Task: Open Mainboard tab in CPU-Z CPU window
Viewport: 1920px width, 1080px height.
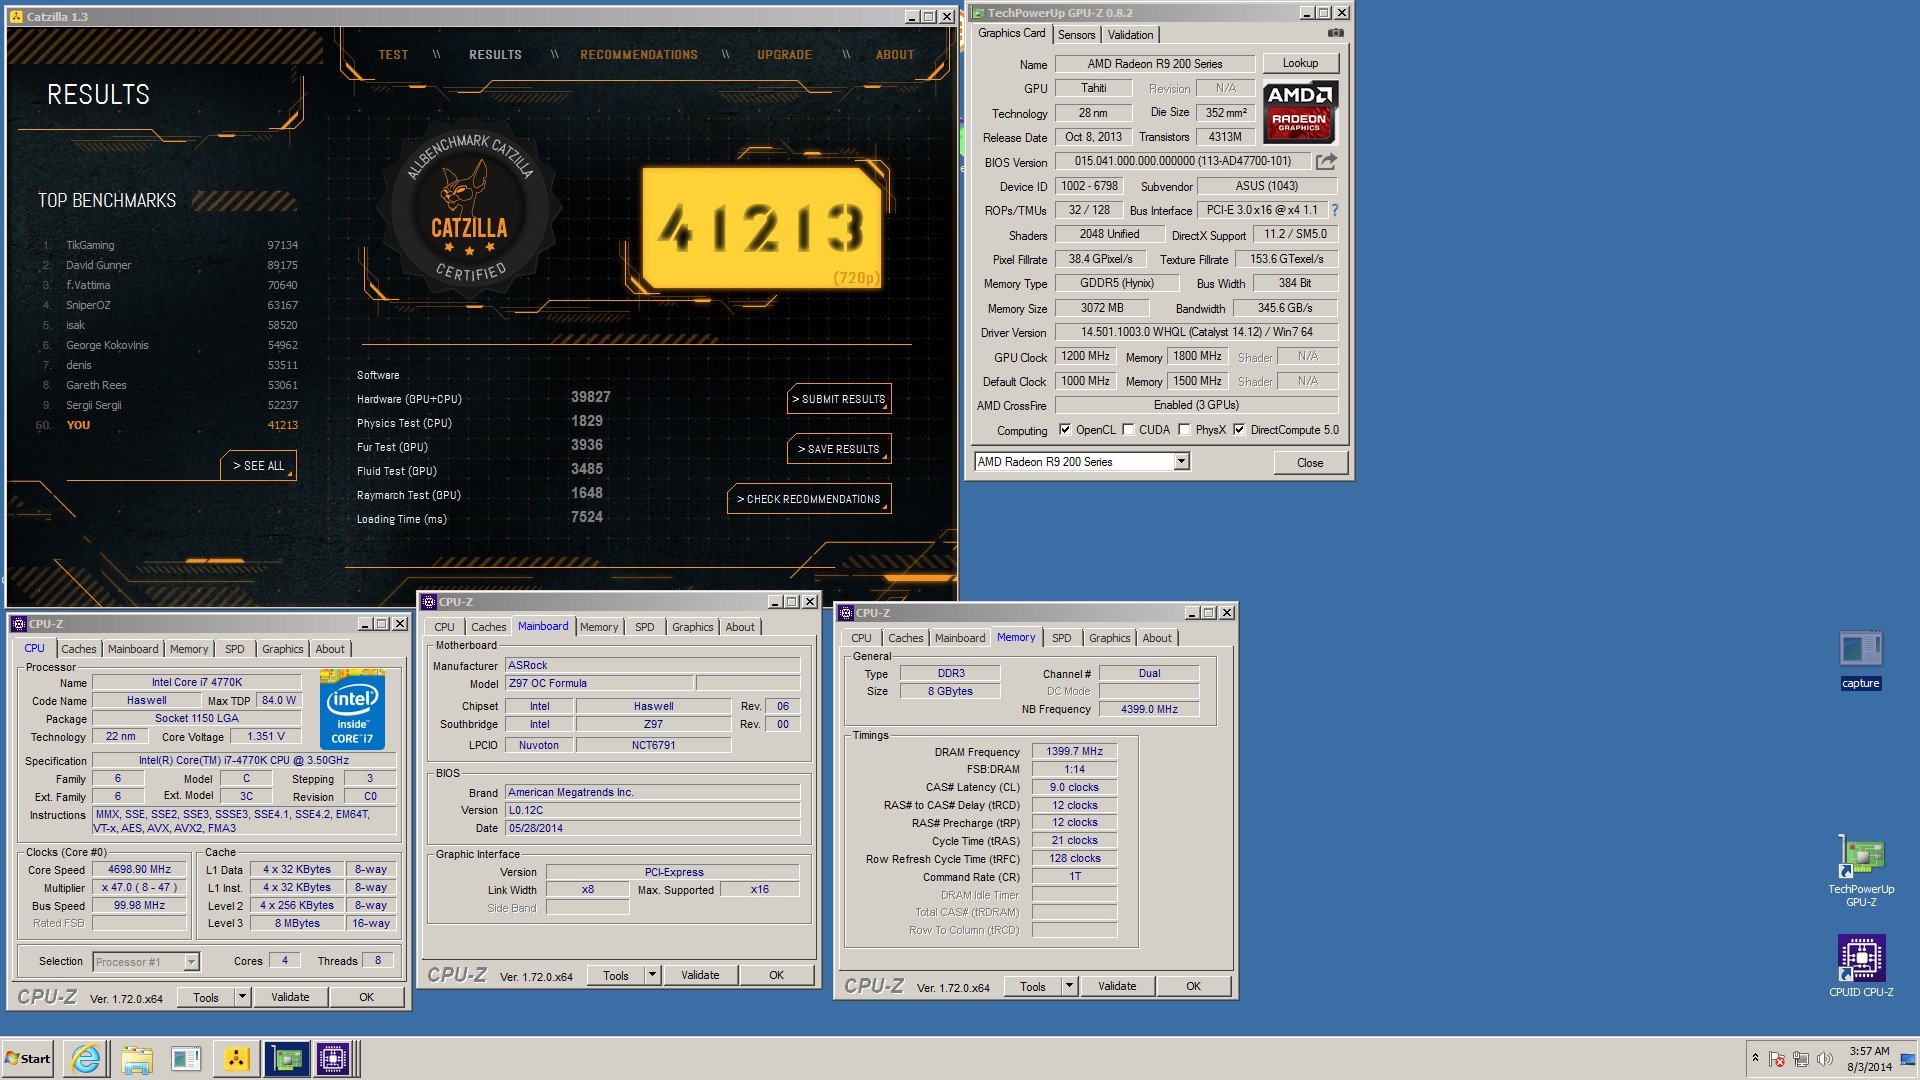Action: pyautogui.click(x=132, y=649)
